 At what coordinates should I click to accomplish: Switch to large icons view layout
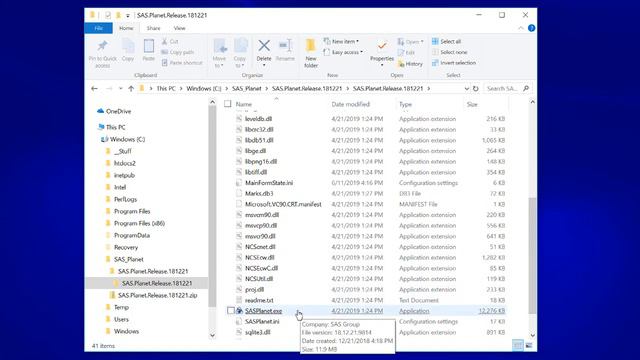point(529,346)
